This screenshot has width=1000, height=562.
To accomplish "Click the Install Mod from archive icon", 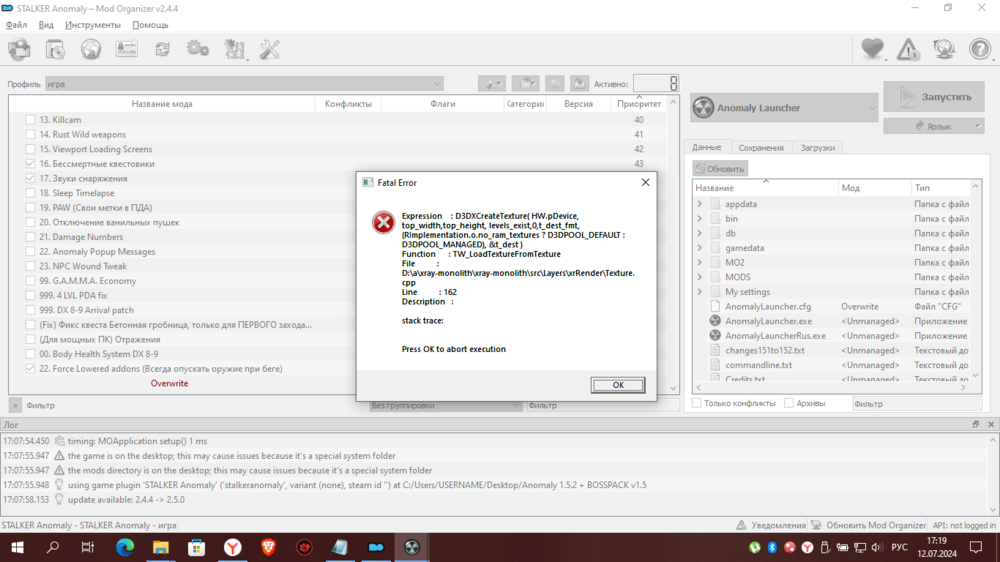I will point(55,48).
